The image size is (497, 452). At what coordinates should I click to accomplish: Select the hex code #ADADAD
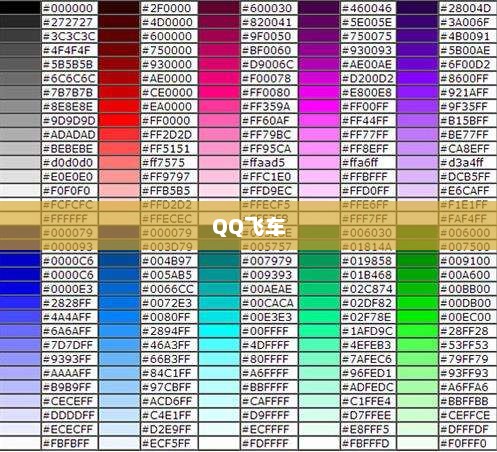click(69, 135)
